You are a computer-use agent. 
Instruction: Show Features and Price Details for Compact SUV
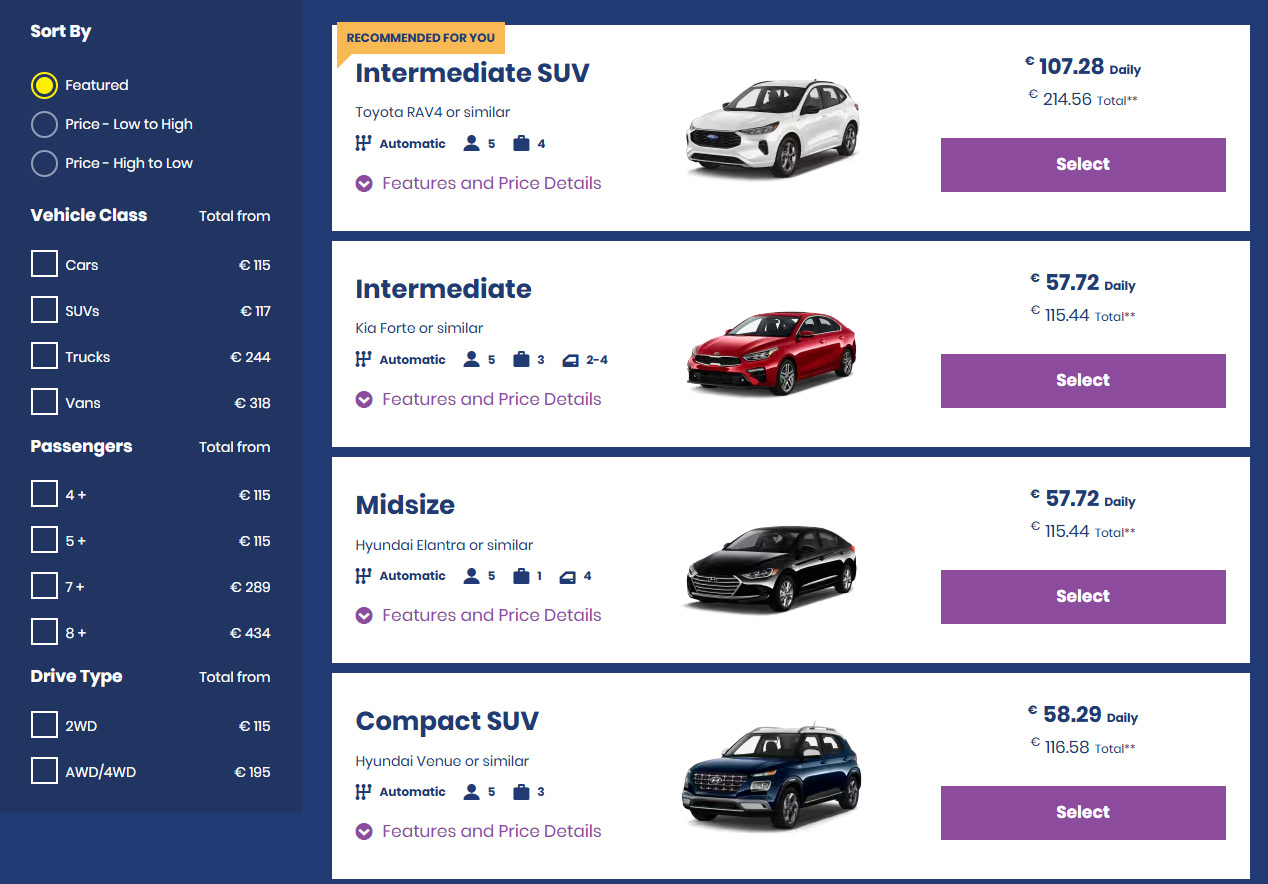click(x=479, y=831)
